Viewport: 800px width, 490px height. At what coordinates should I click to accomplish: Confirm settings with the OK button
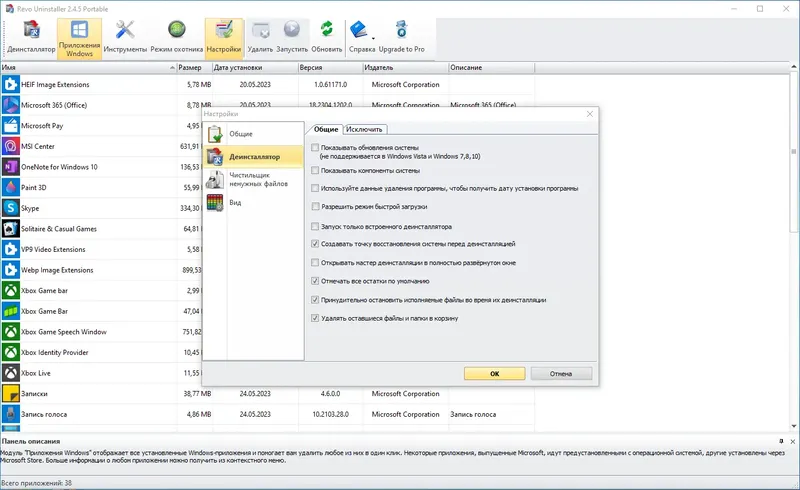pos(494,374)
